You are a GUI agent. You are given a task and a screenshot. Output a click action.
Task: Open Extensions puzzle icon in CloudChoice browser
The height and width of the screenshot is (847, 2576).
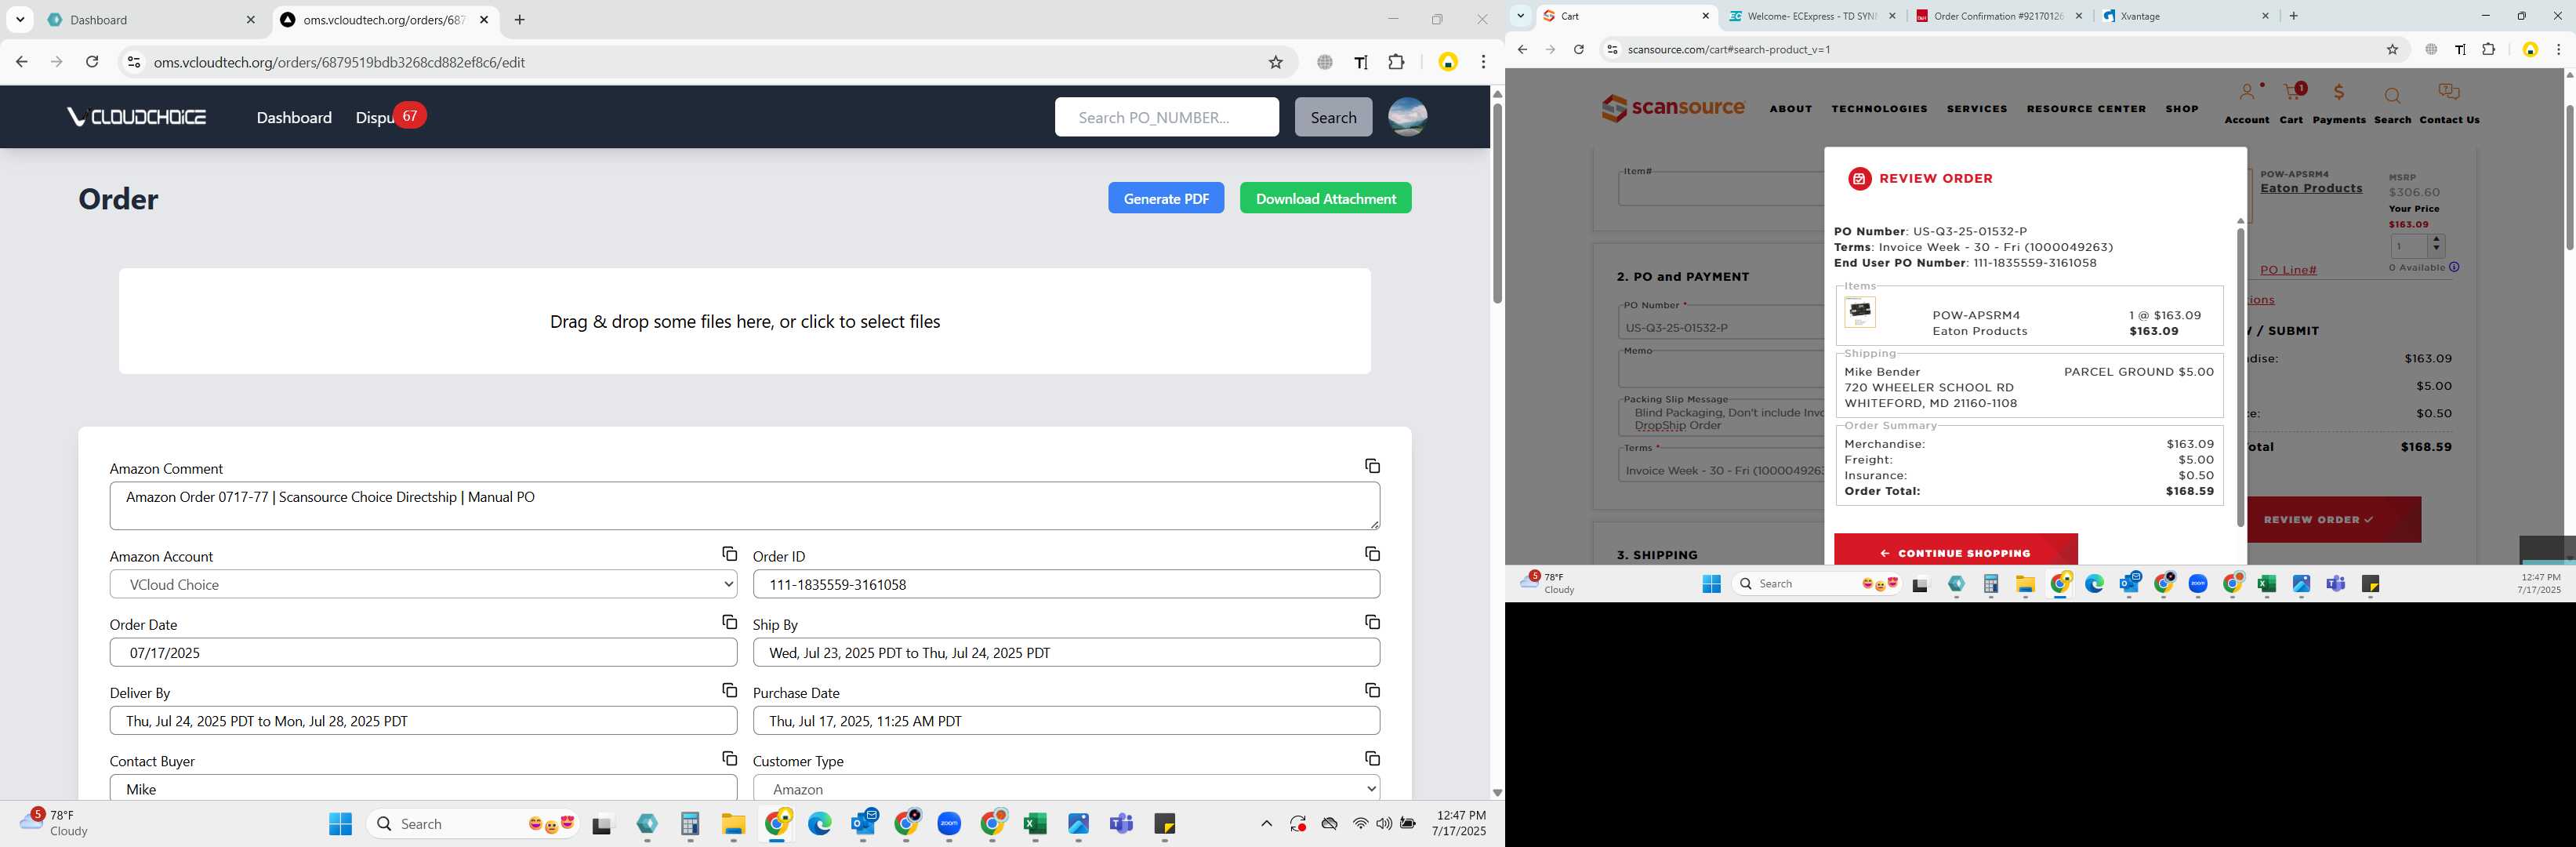(x=1396, y=62)
